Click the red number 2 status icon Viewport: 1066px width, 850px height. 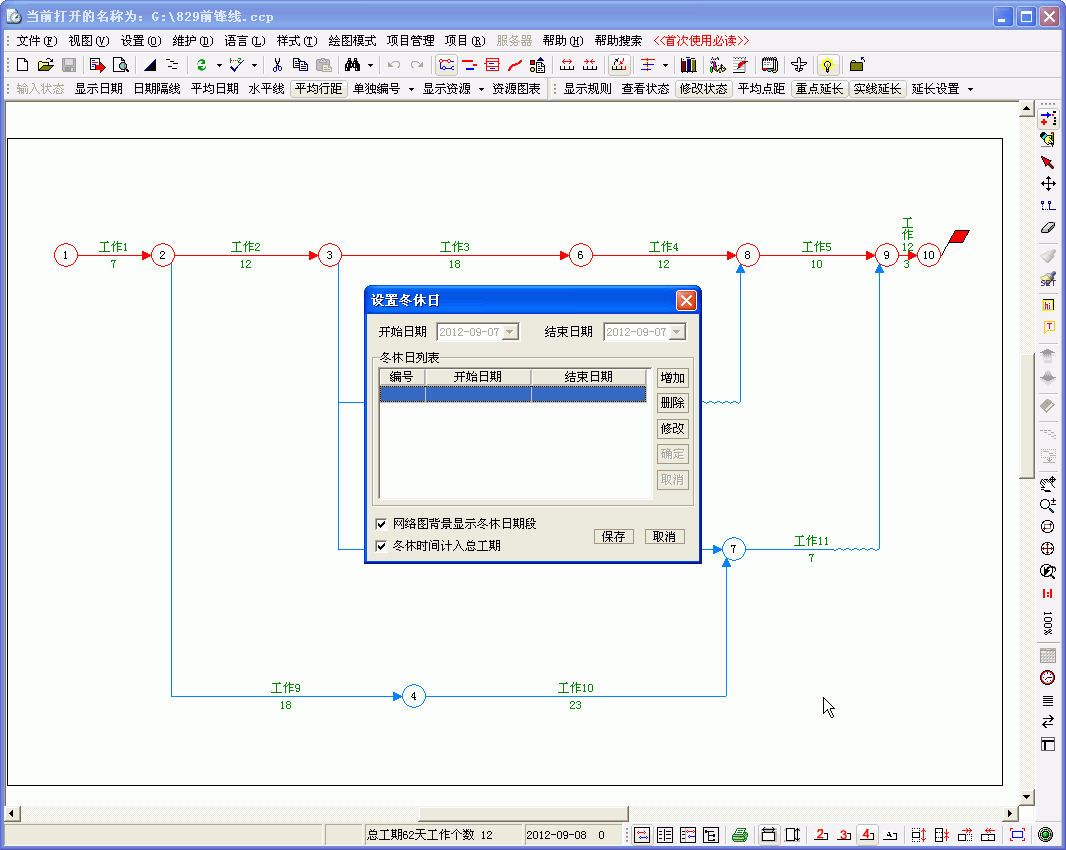pyautogui.click(x=821, y=834)
